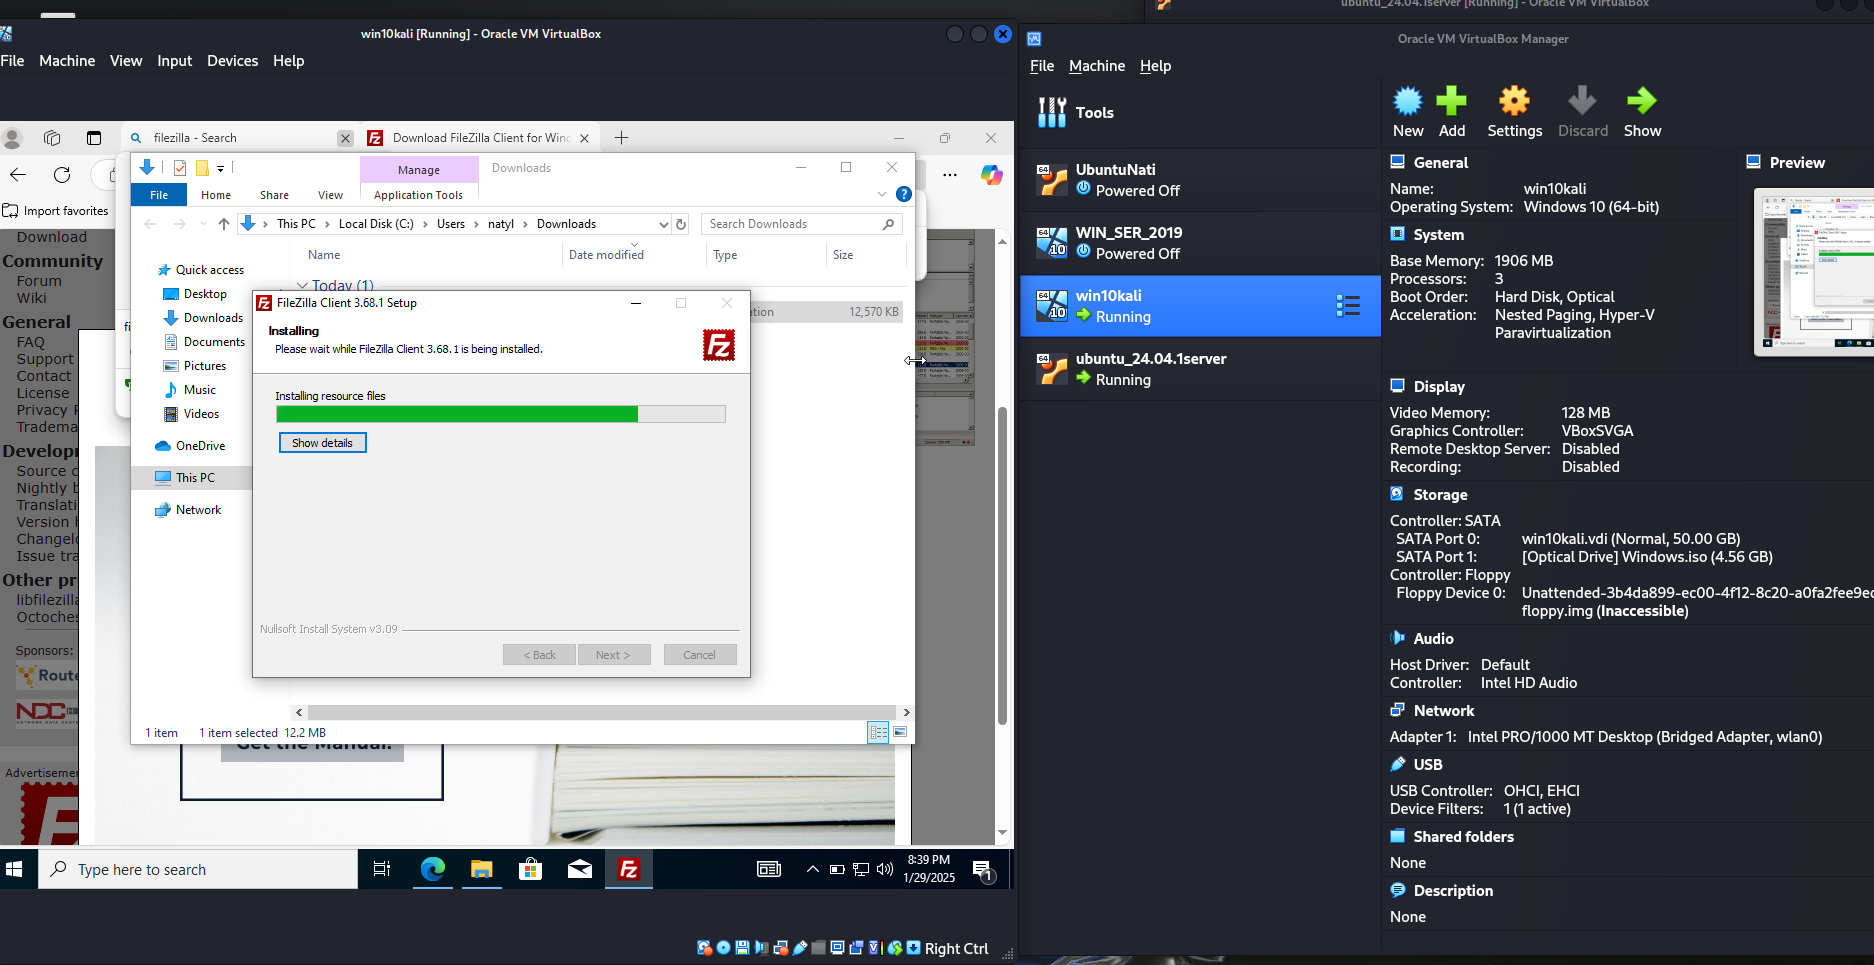Select the UbuntuNati virtual machine
Screen dimensions: 1874x965
[x=1200, y=180]
